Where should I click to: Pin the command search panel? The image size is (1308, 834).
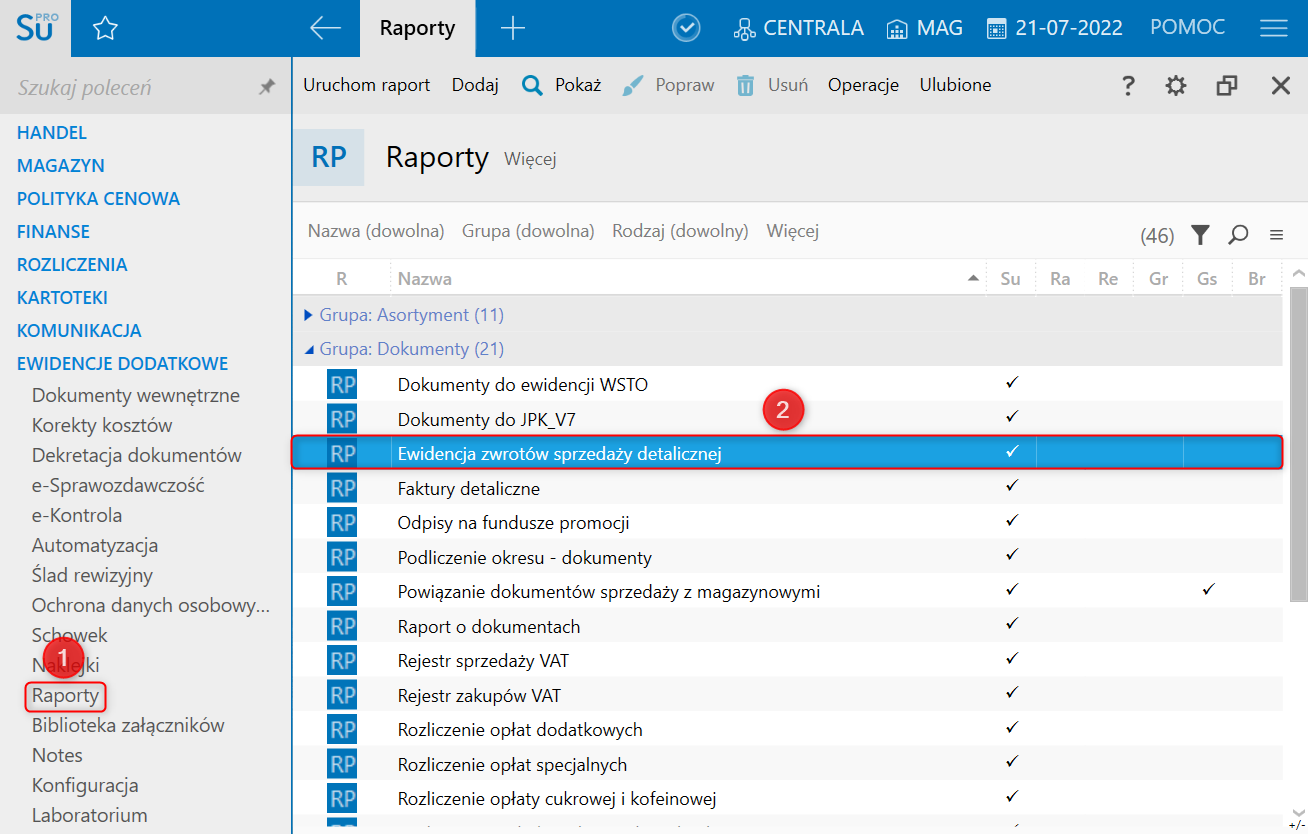[267, 88]
